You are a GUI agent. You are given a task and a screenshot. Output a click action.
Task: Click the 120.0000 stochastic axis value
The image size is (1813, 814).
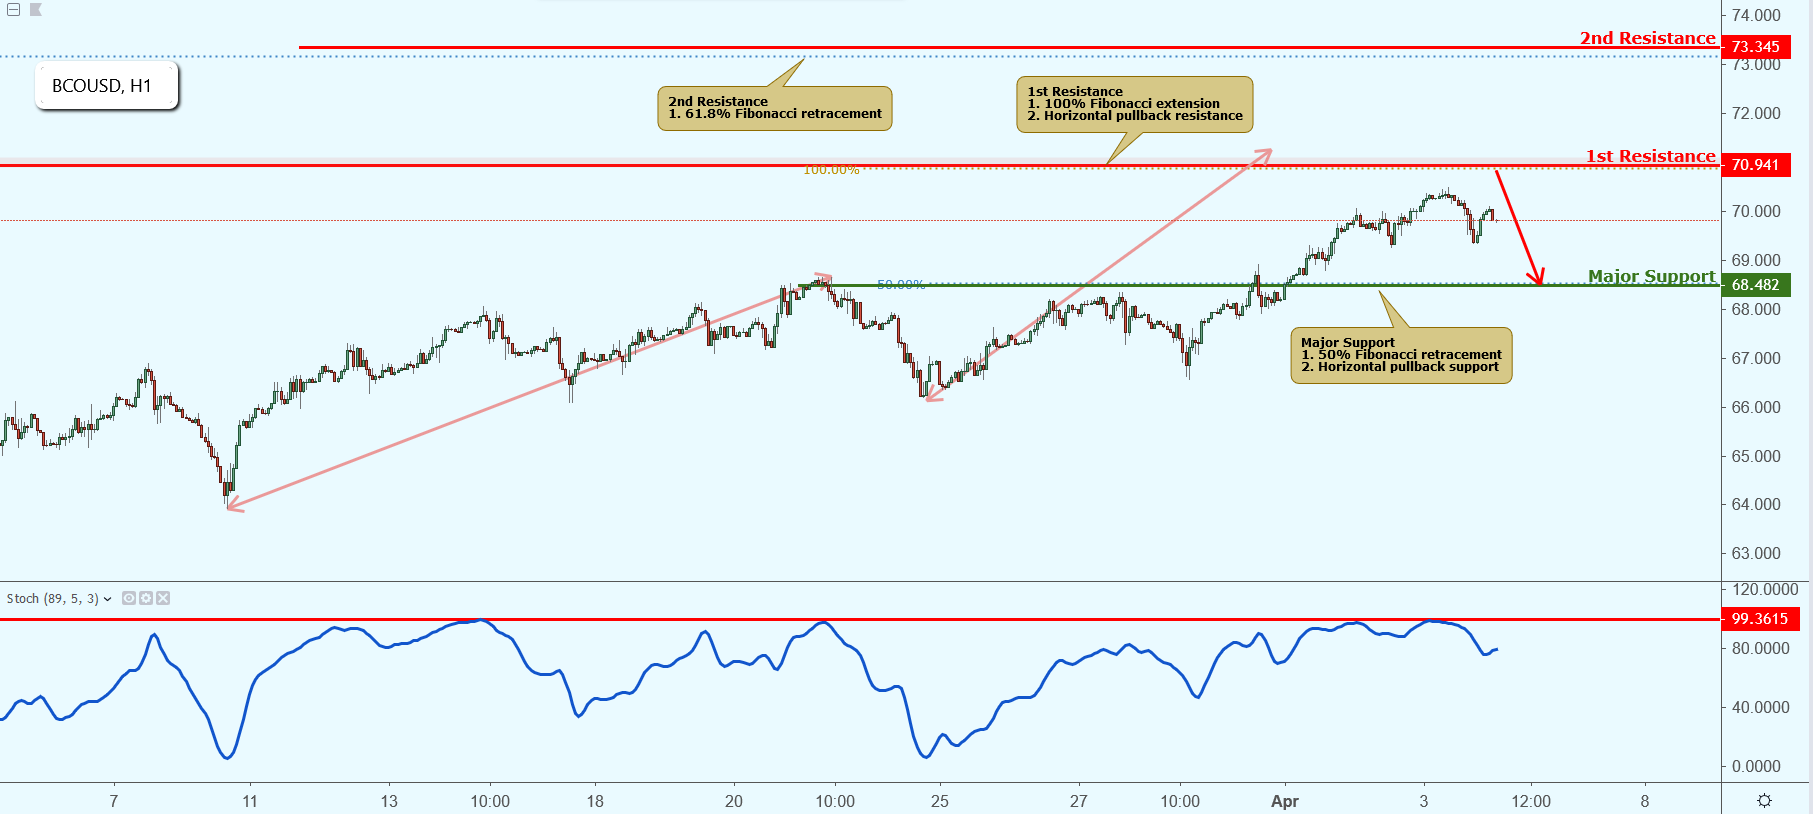(x=1765, y=589)
